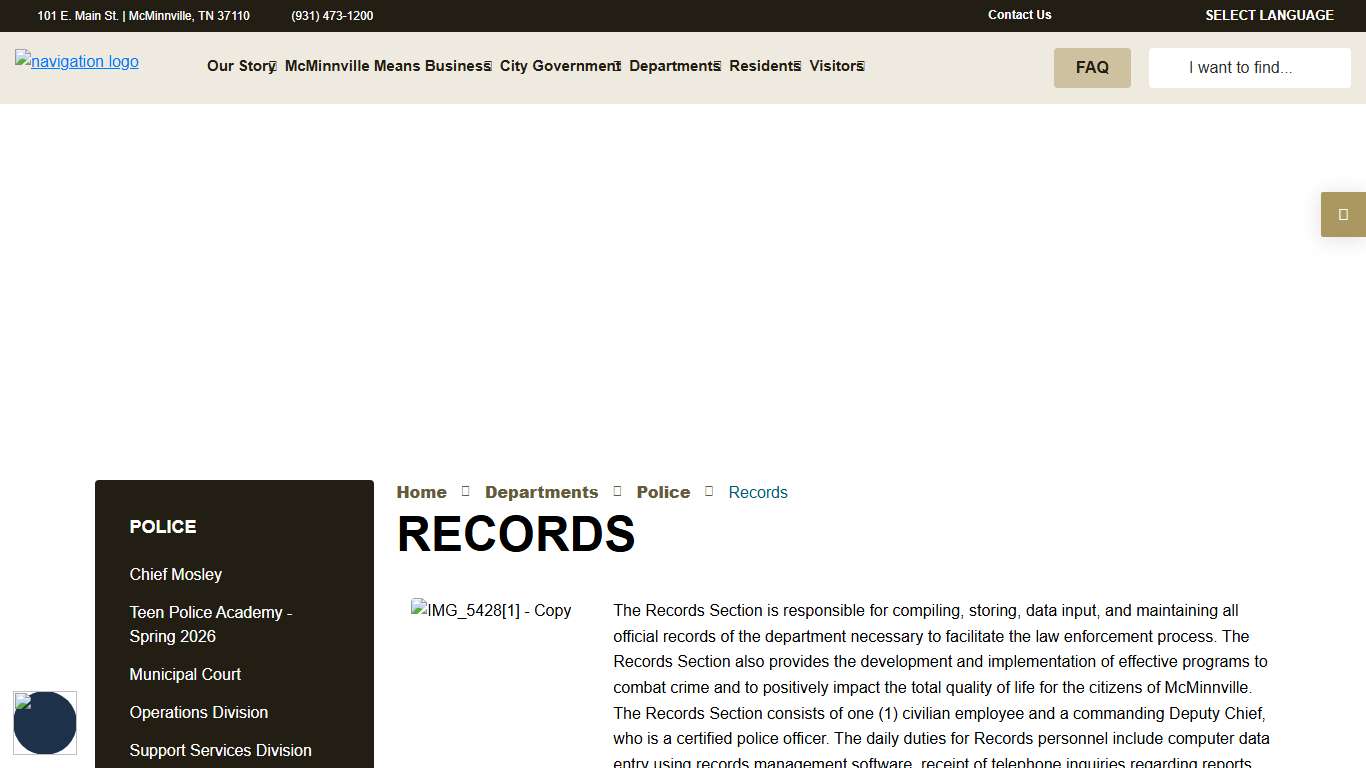Image resolution: width=1366 pixels, height=768 pixels.
Task: Open the Operations Division sidebar link
Action: pos(199,712)
